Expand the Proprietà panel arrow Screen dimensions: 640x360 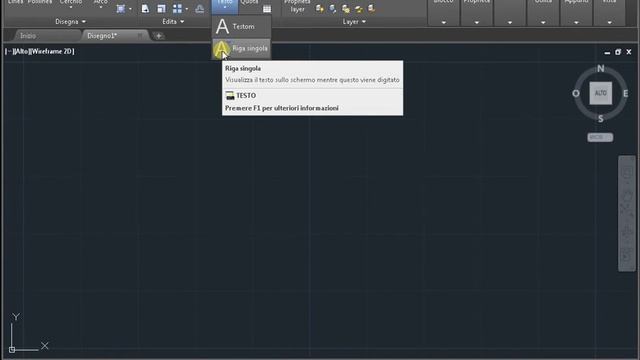(477, 22)
